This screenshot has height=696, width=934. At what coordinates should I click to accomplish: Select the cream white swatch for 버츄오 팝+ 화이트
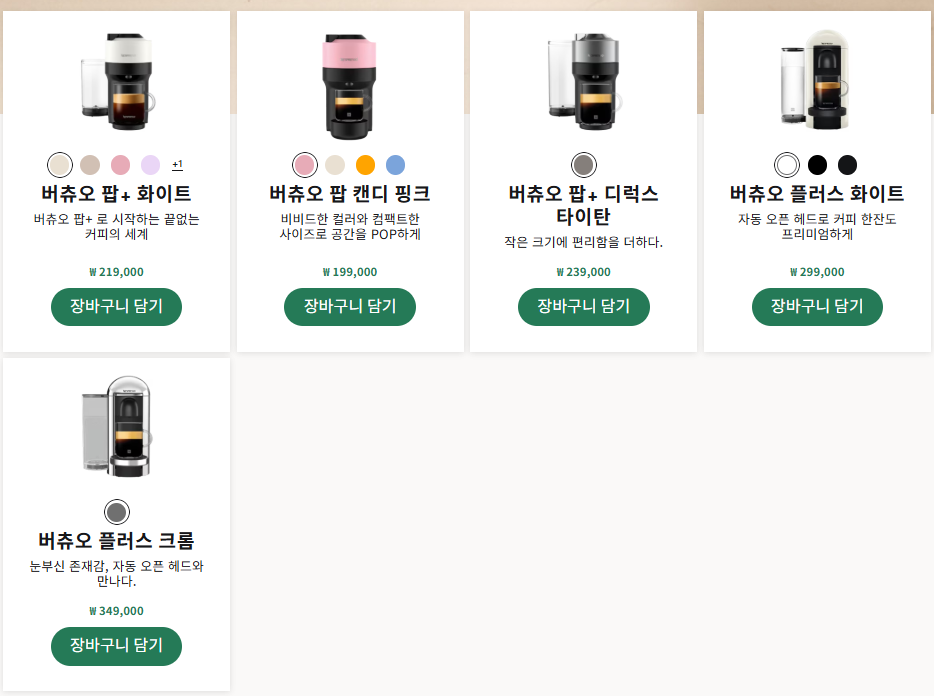[x=60, y=165]
